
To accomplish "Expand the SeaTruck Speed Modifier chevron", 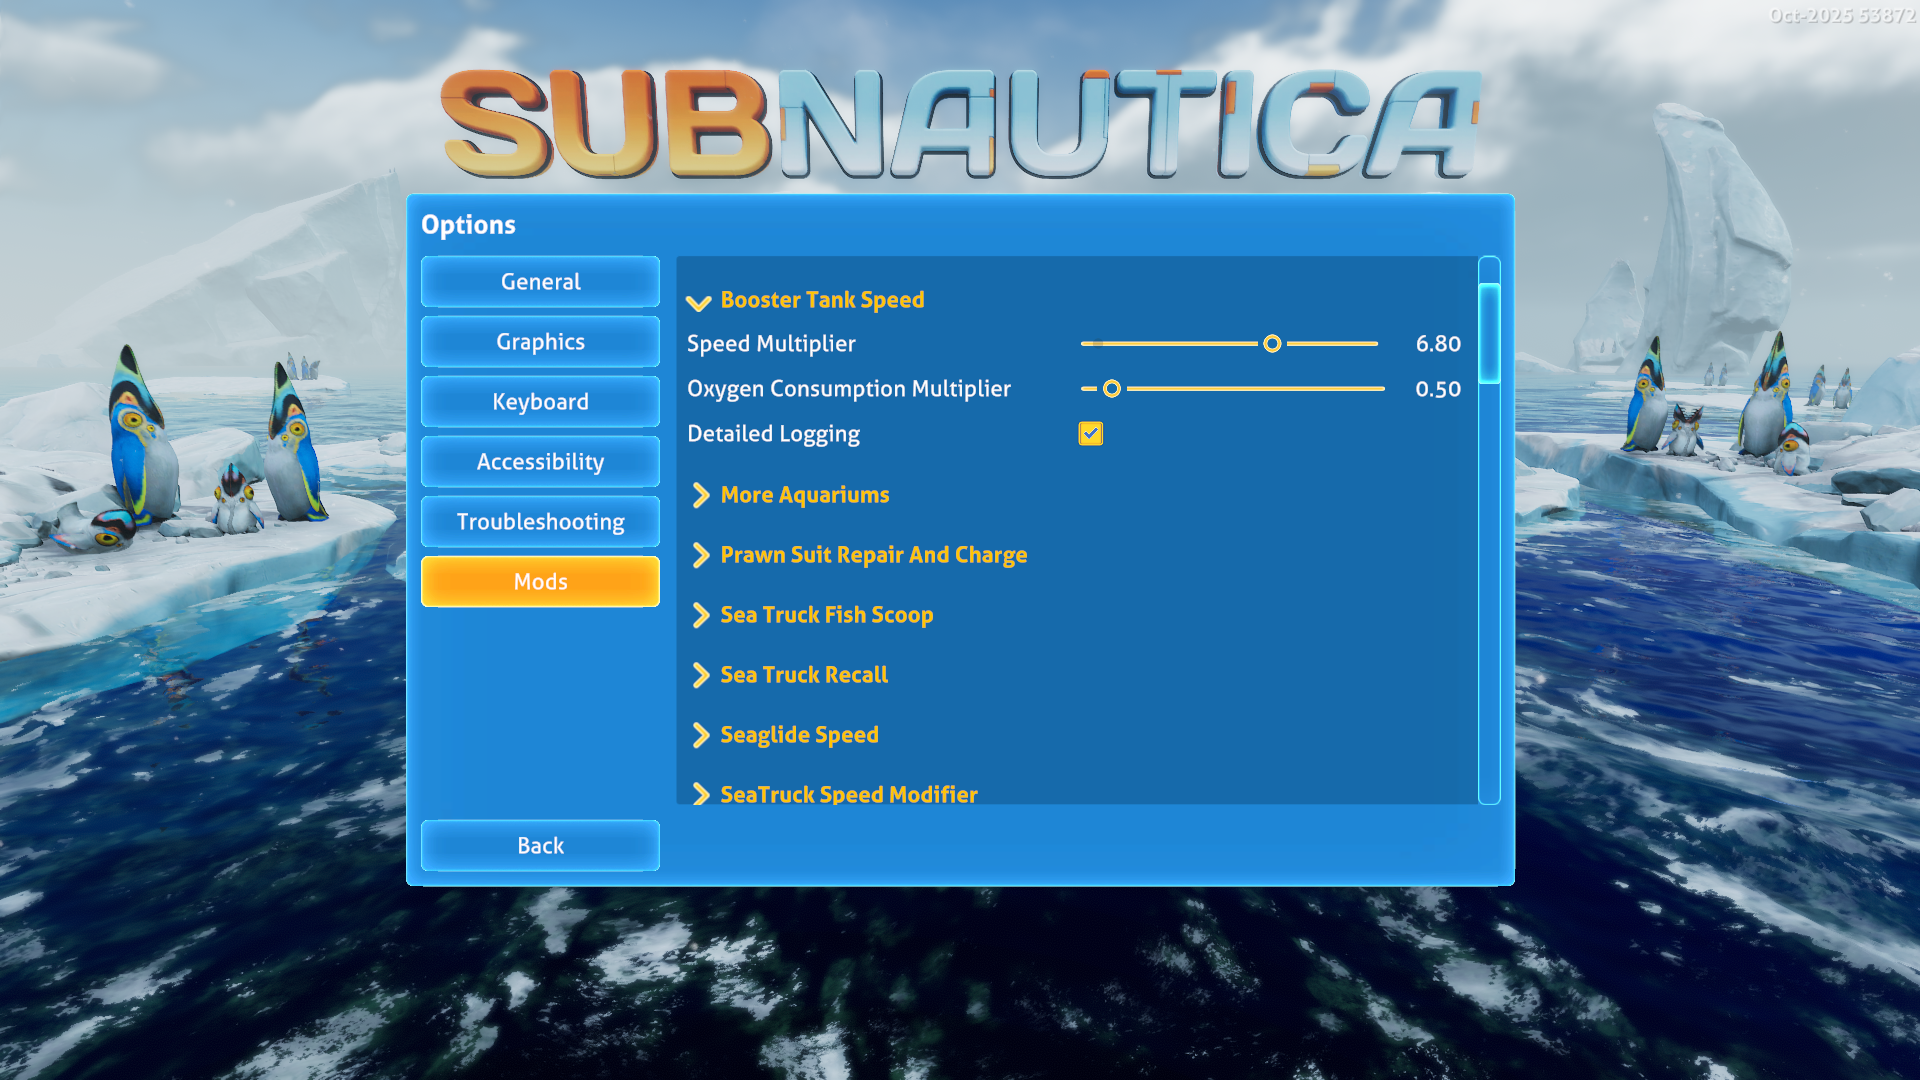I will click(x=701, y=794).
